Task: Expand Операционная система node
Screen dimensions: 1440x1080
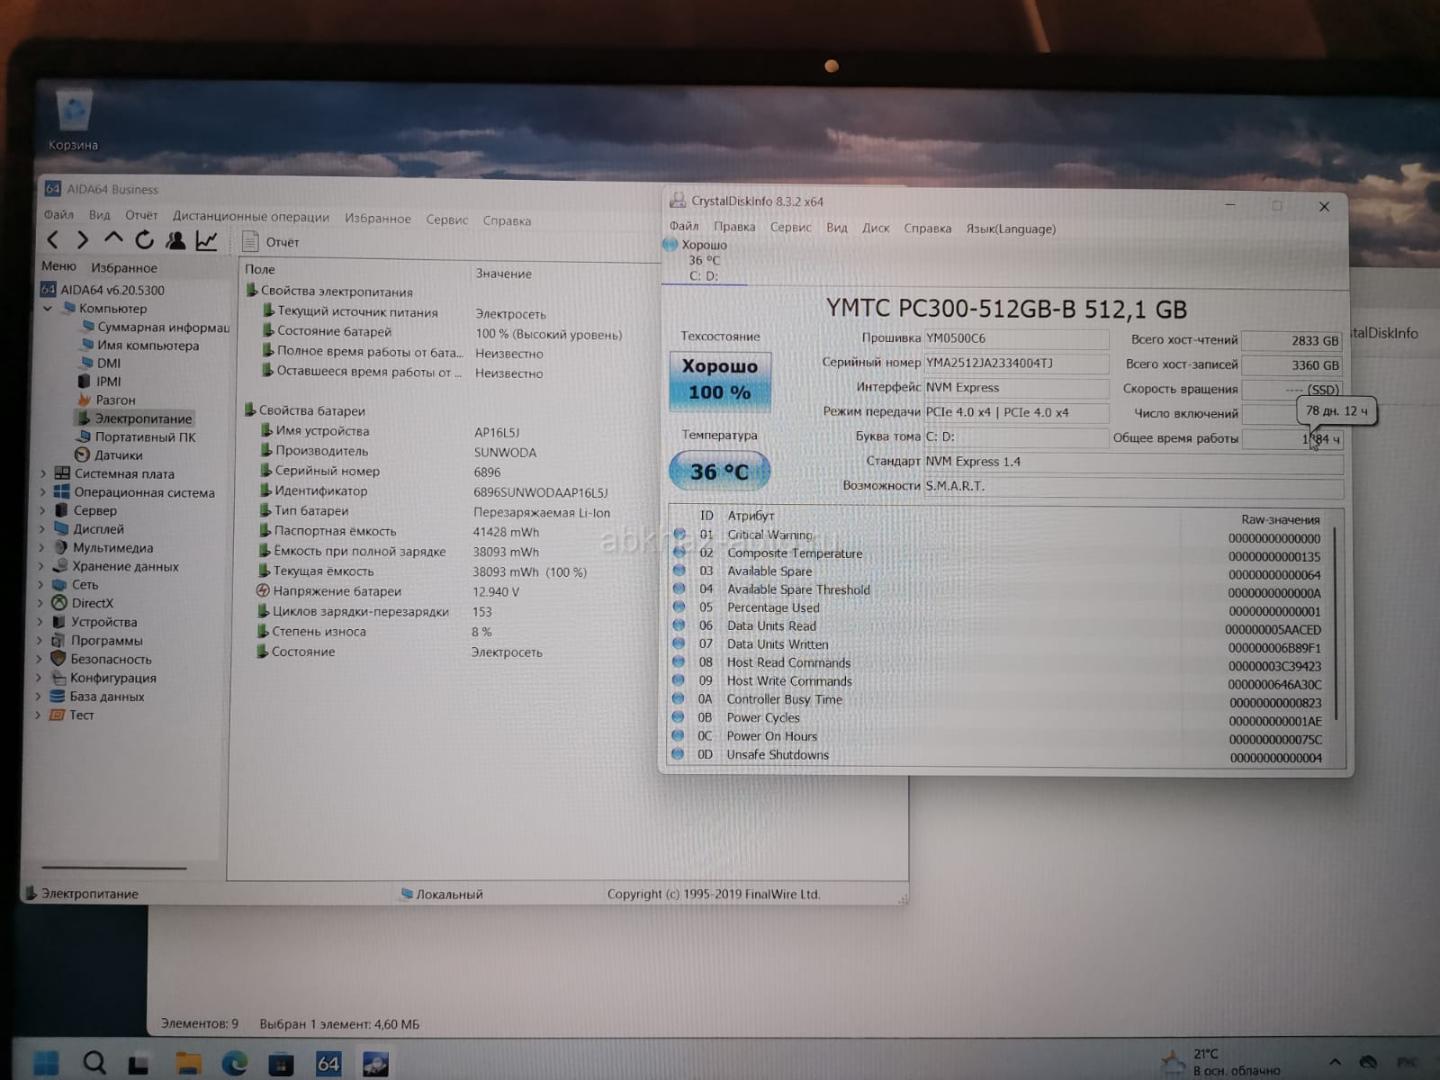Action: 42,492
